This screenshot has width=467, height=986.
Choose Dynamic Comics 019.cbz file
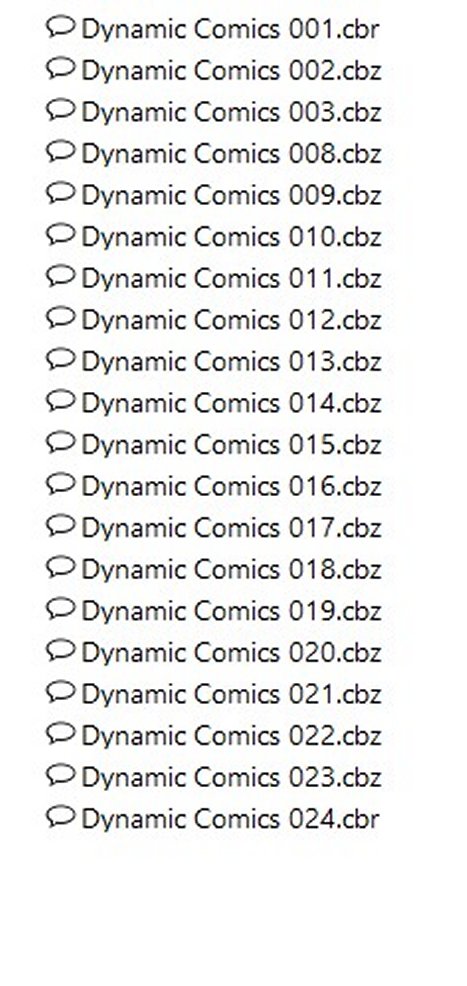point(231,611)
